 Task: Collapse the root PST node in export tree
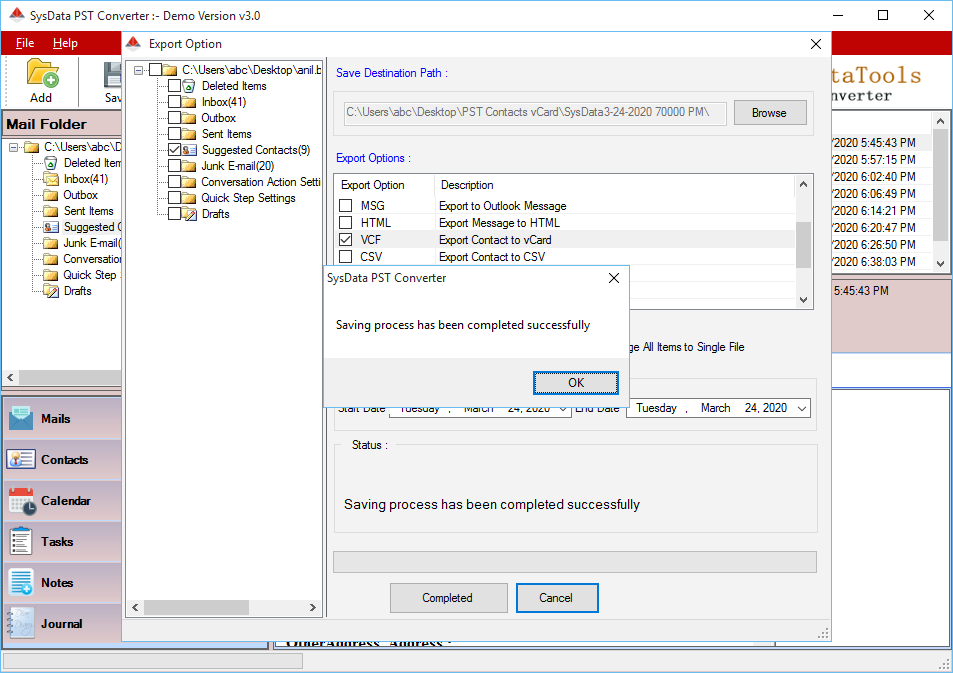point(139,71)
